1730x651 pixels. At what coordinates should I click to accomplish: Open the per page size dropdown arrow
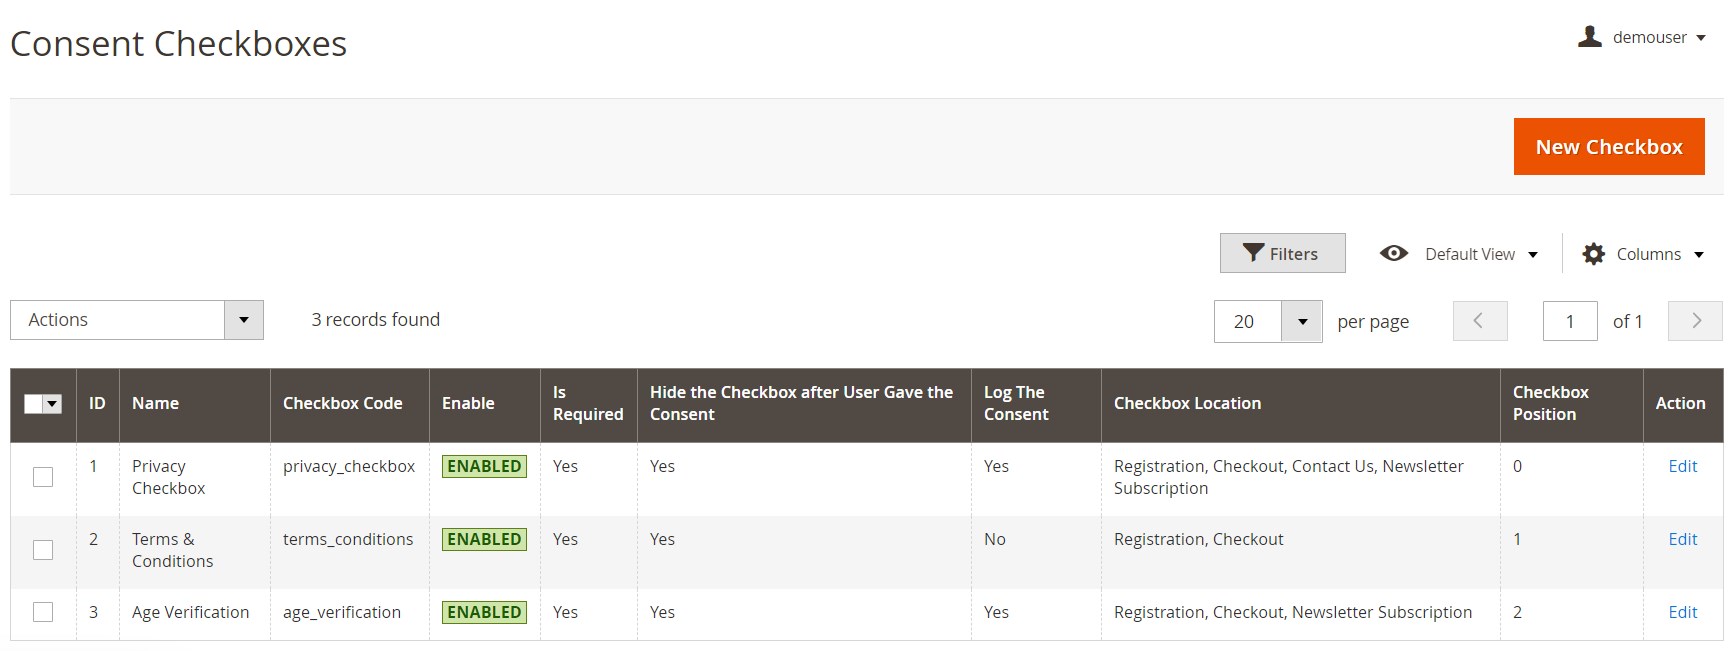pos(1302,322)
